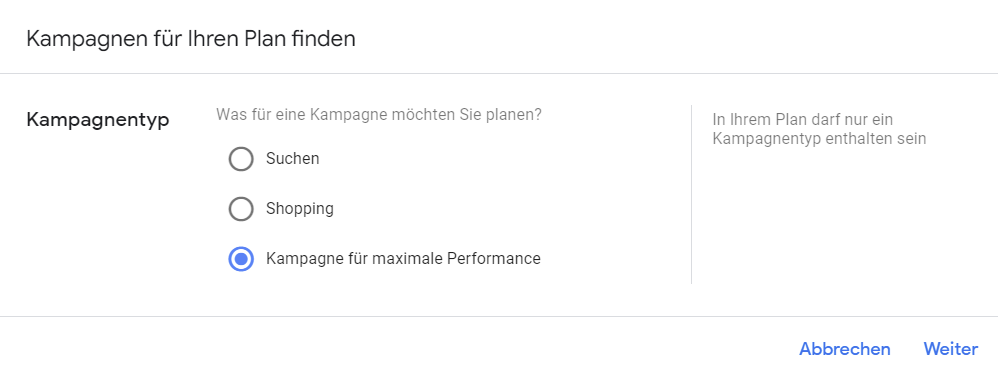Click the question 'Was für eine Kampagne möchten Sie planen?'
Image resolution: width=998 pixels, height=372 pixels.
[x=379, y=115]
